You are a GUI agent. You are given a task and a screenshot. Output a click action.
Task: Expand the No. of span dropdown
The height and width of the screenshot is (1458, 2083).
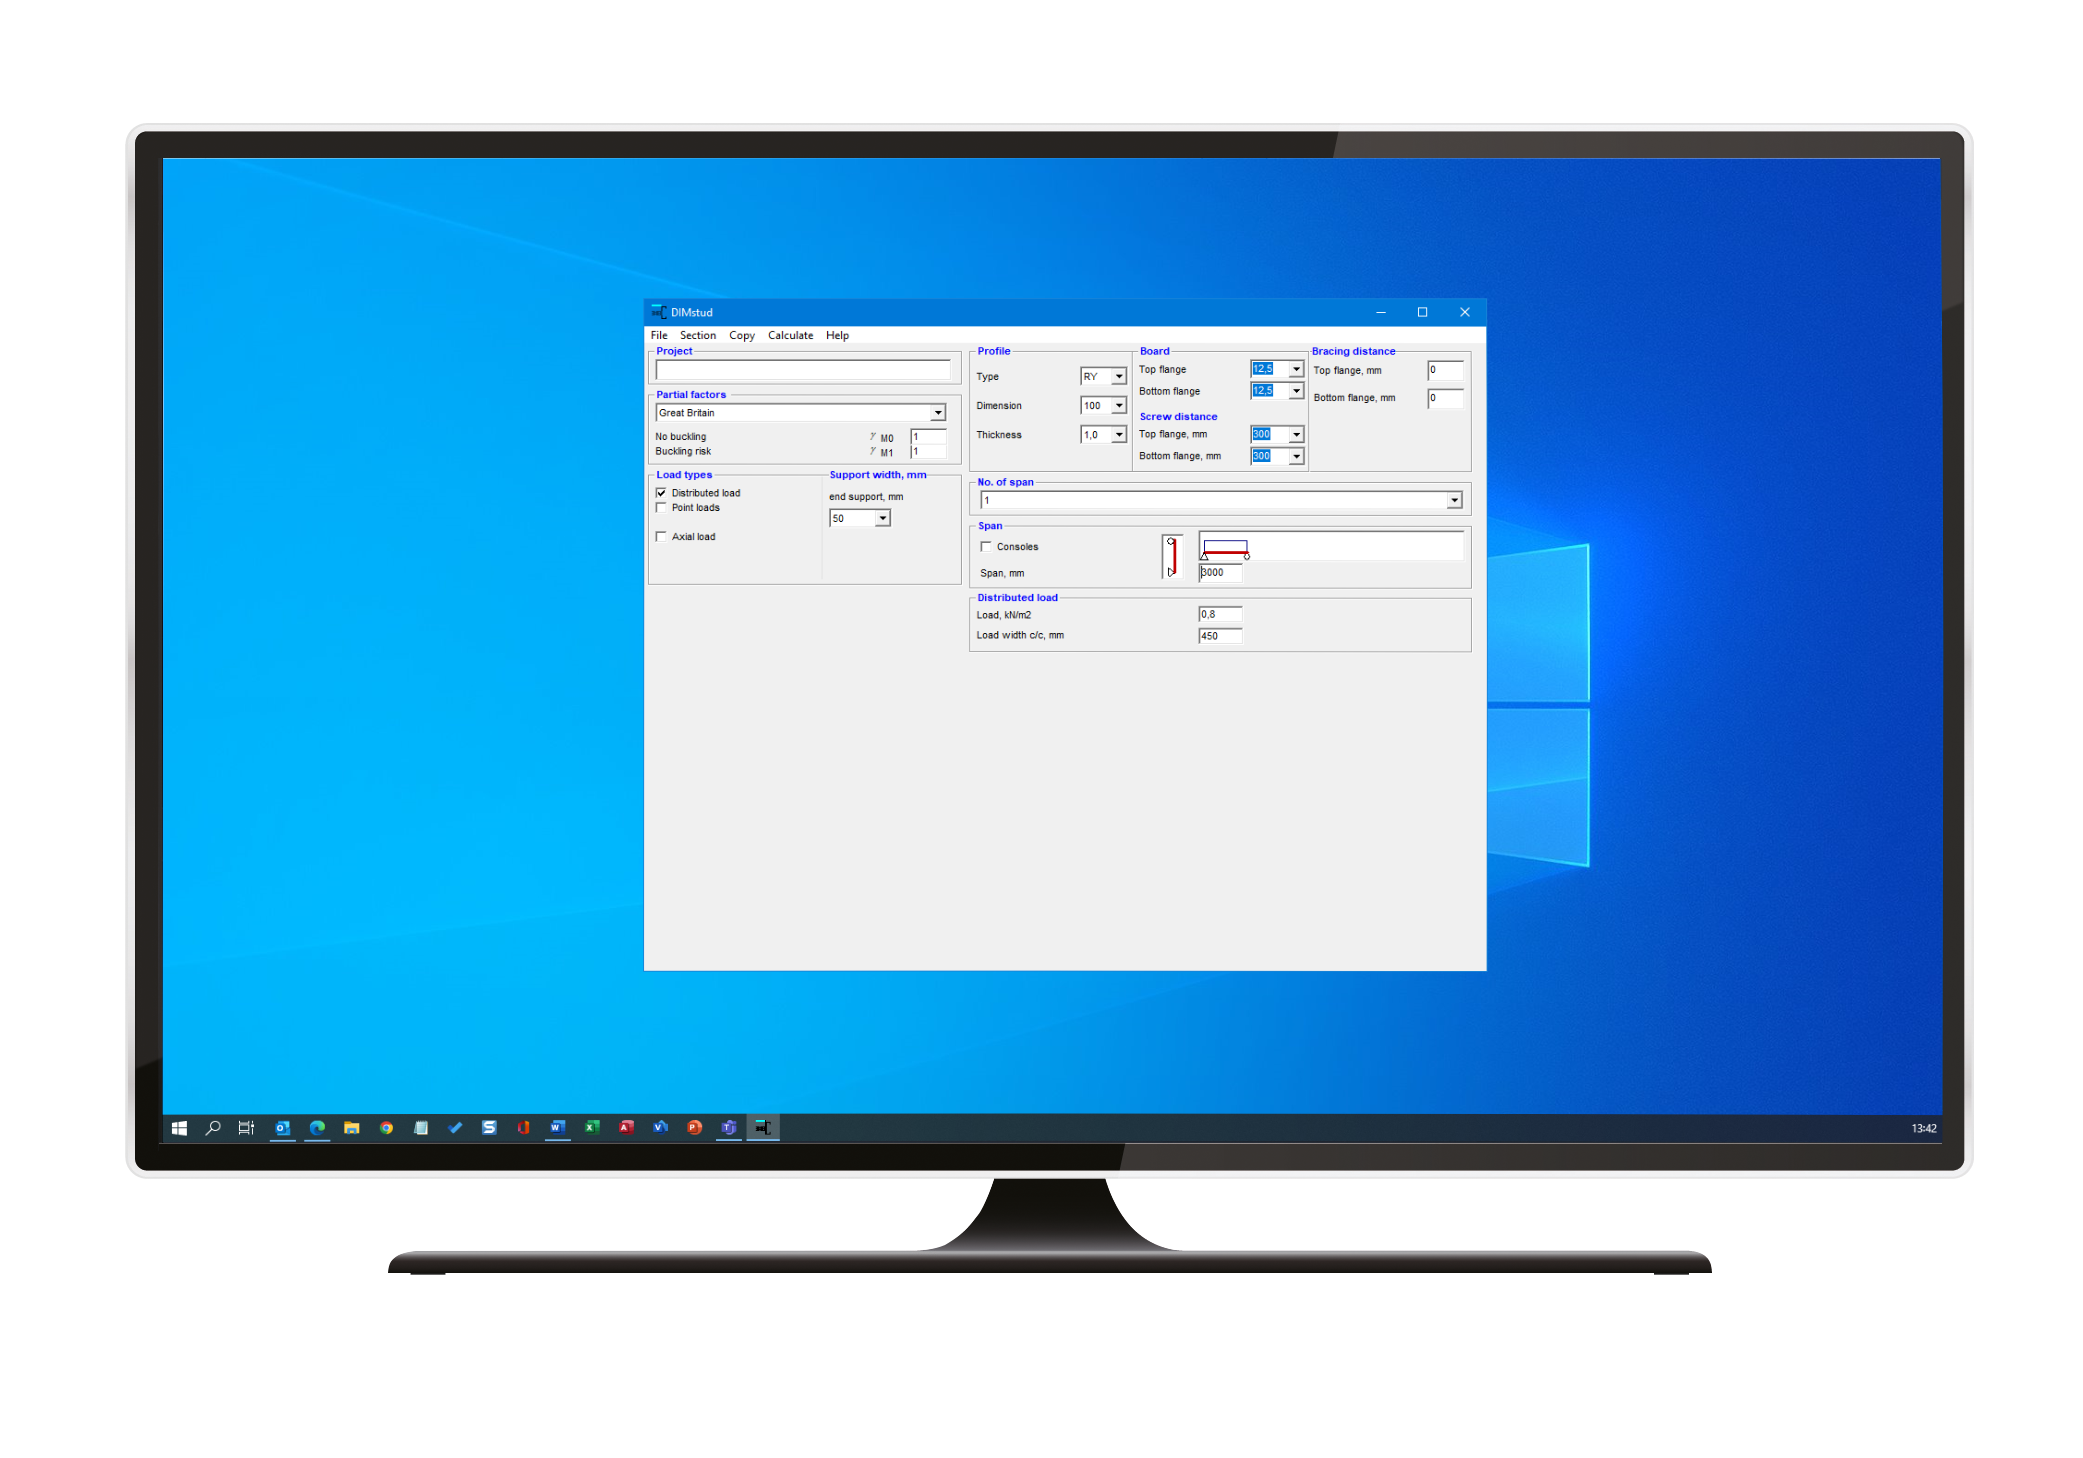click(x=1454, y=500)
